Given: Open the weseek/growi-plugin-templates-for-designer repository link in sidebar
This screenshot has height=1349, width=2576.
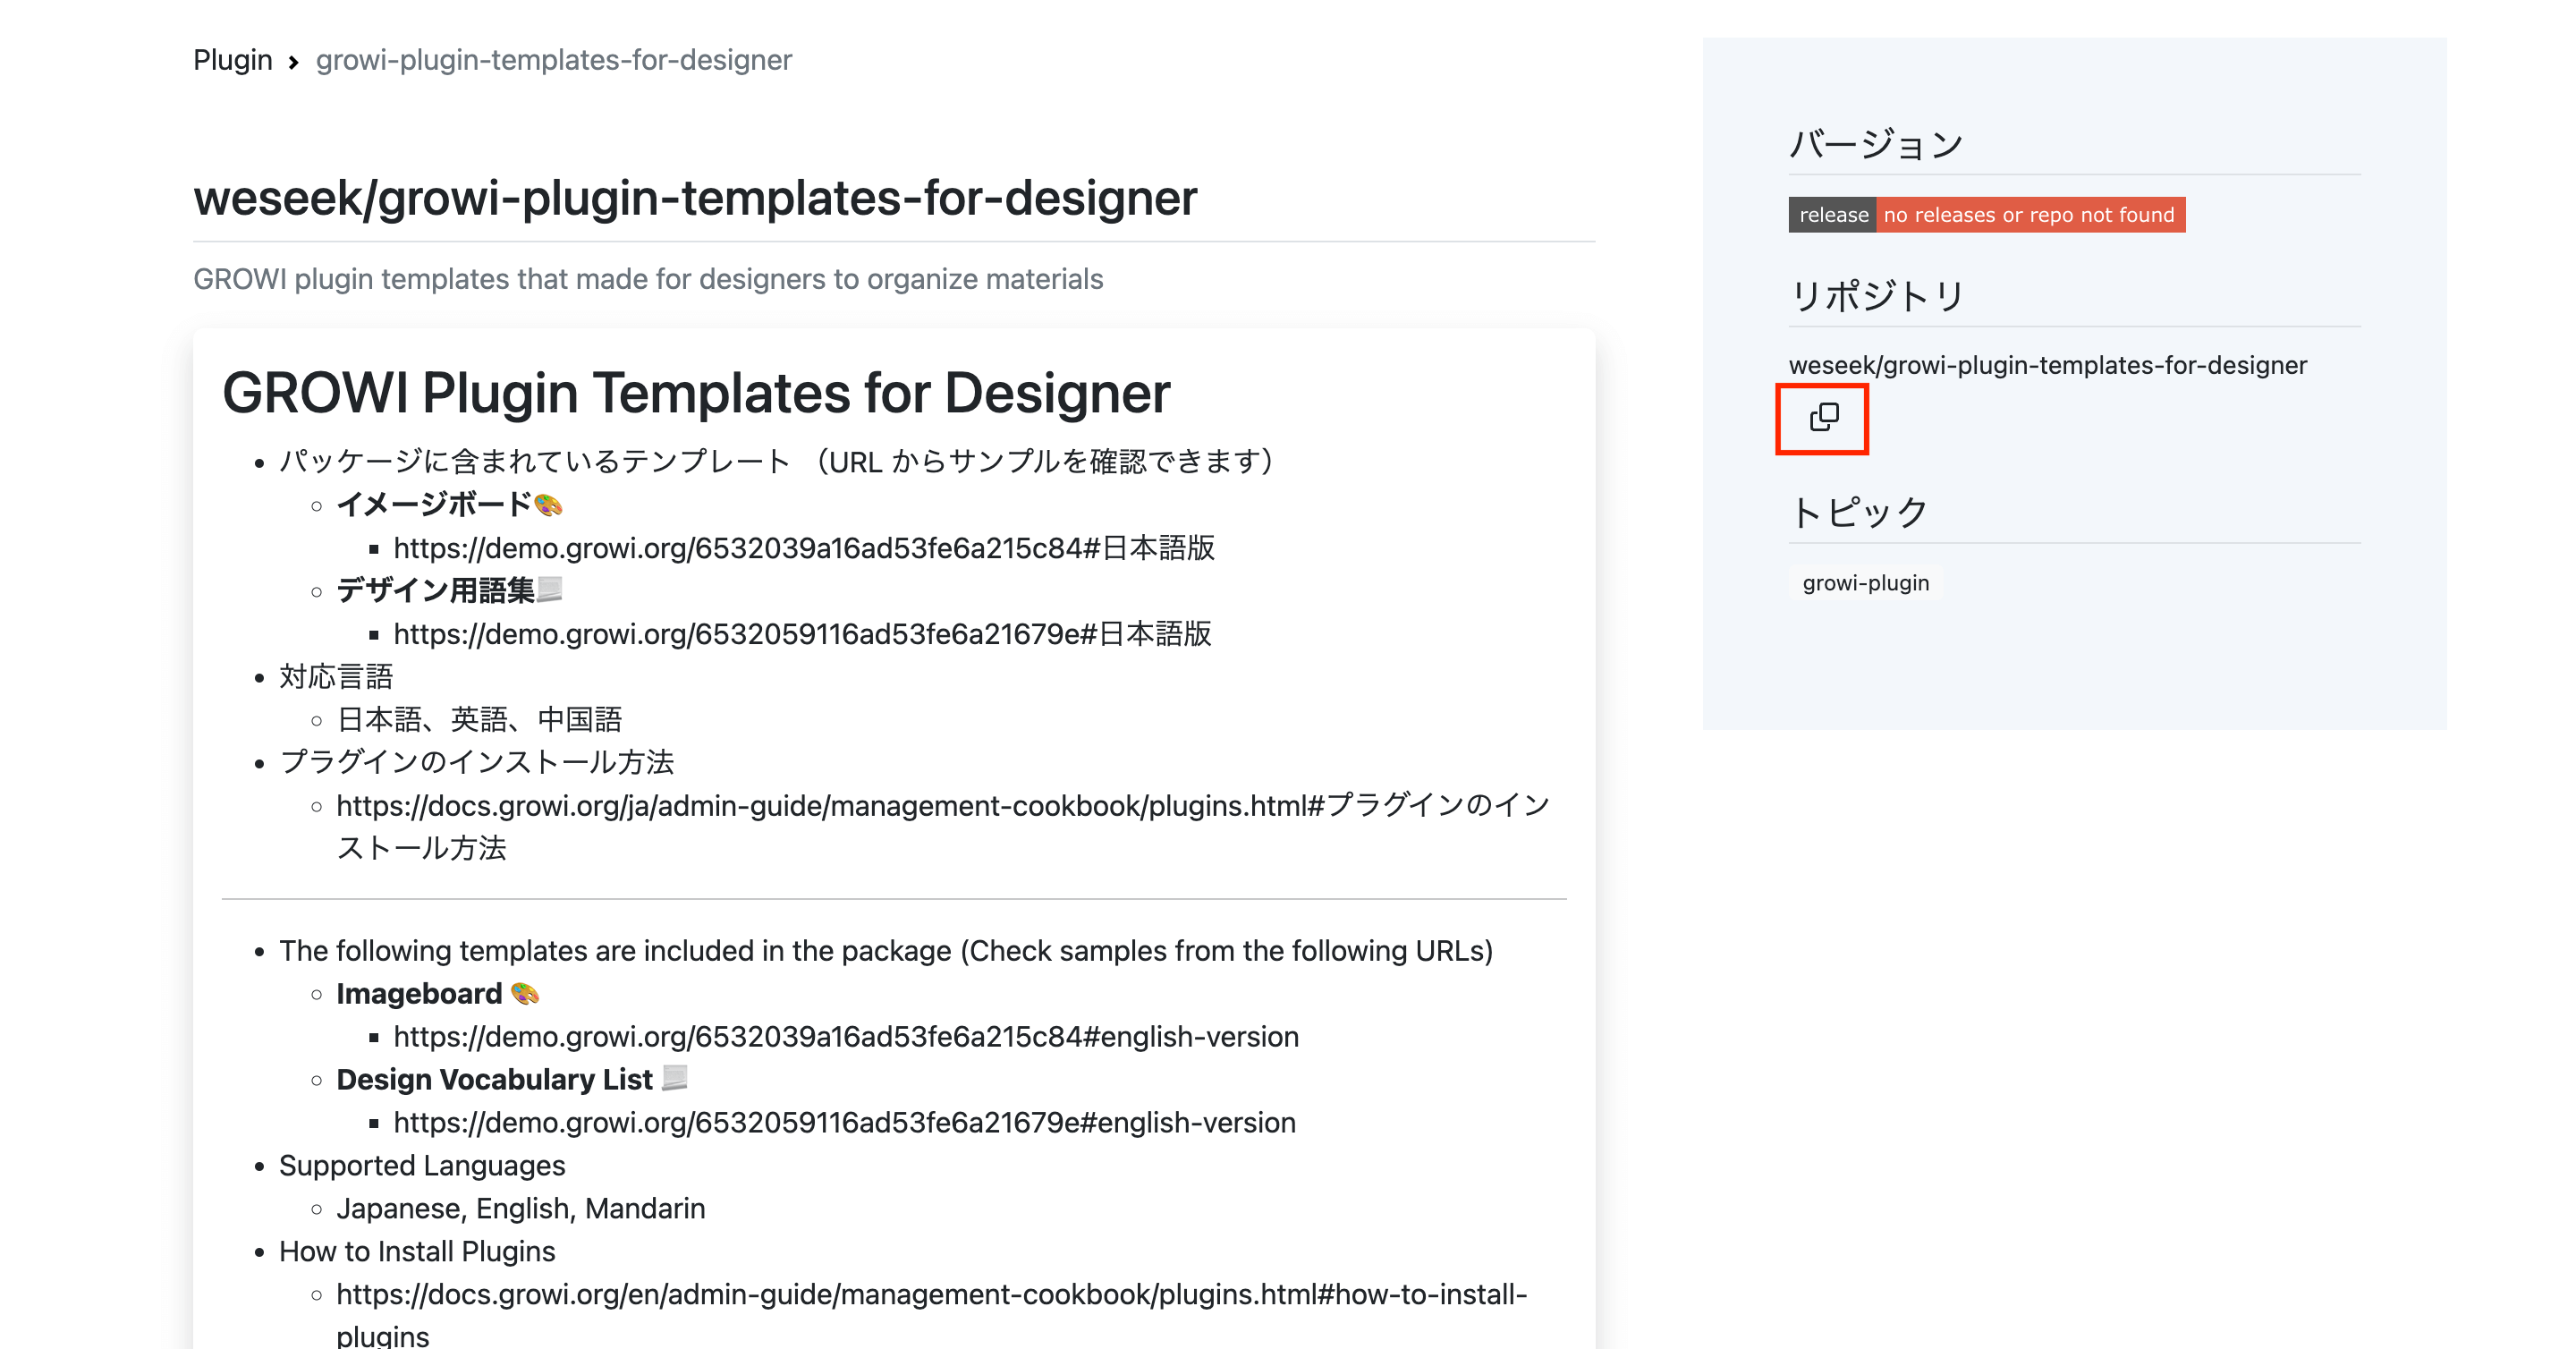Looking at the screenshot, I should 2047,365.
